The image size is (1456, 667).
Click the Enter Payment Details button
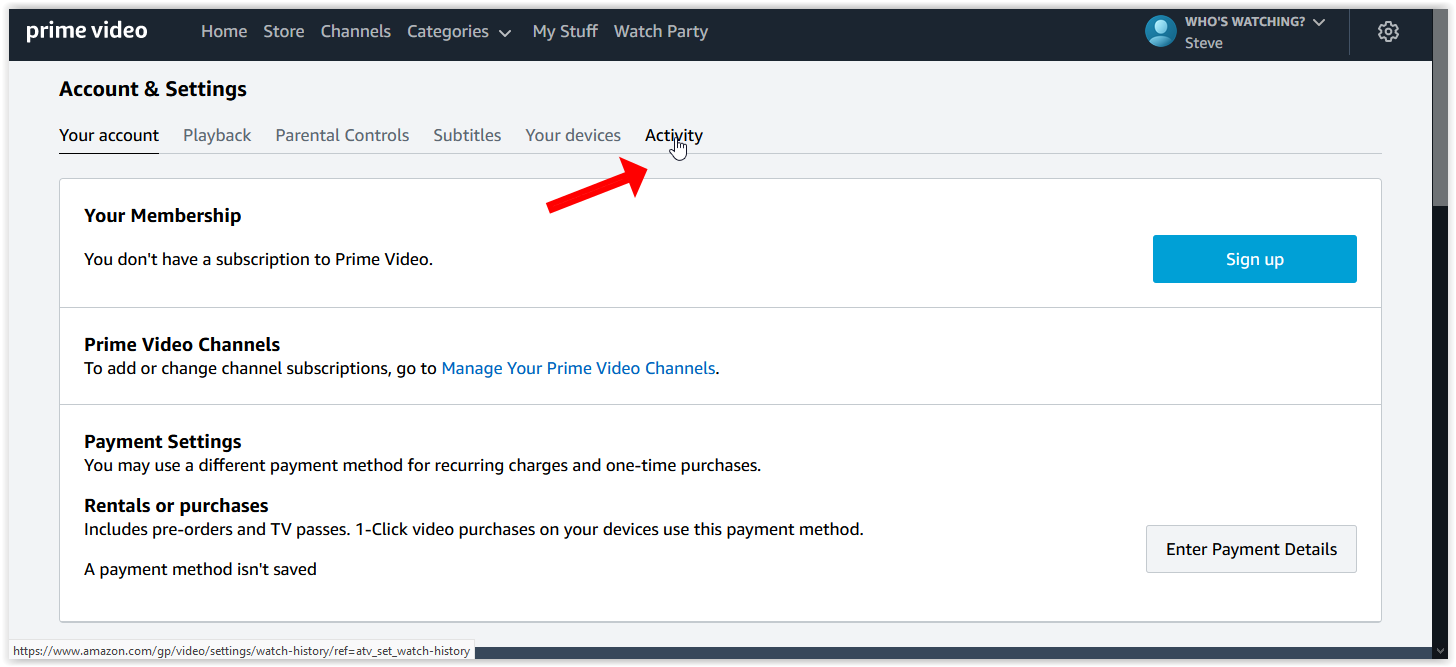1251,549
